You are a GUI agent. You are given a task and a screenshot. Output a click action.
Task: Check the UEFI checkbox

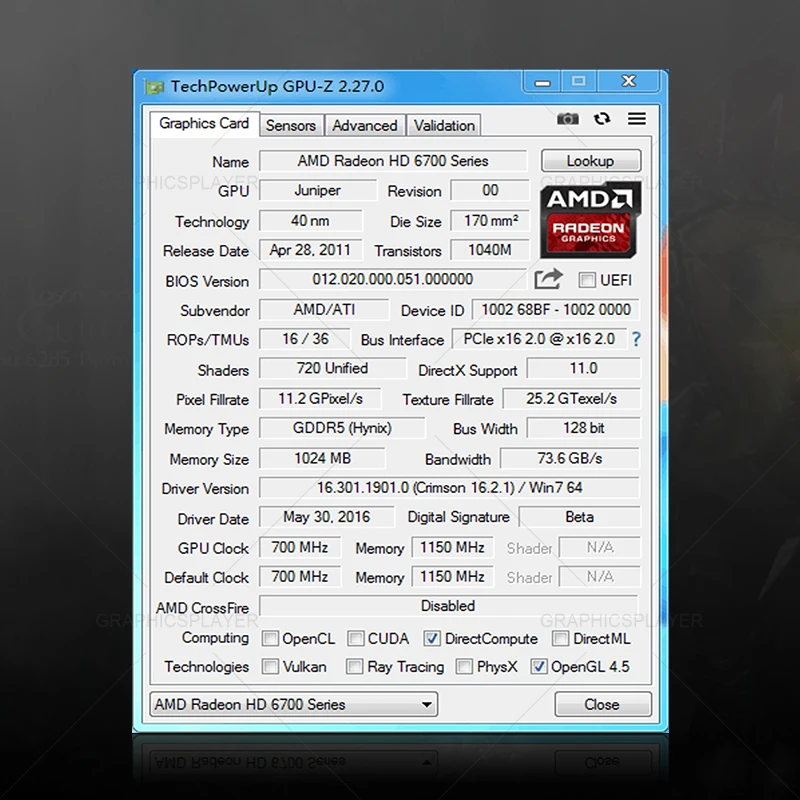[x=587, y=281]
